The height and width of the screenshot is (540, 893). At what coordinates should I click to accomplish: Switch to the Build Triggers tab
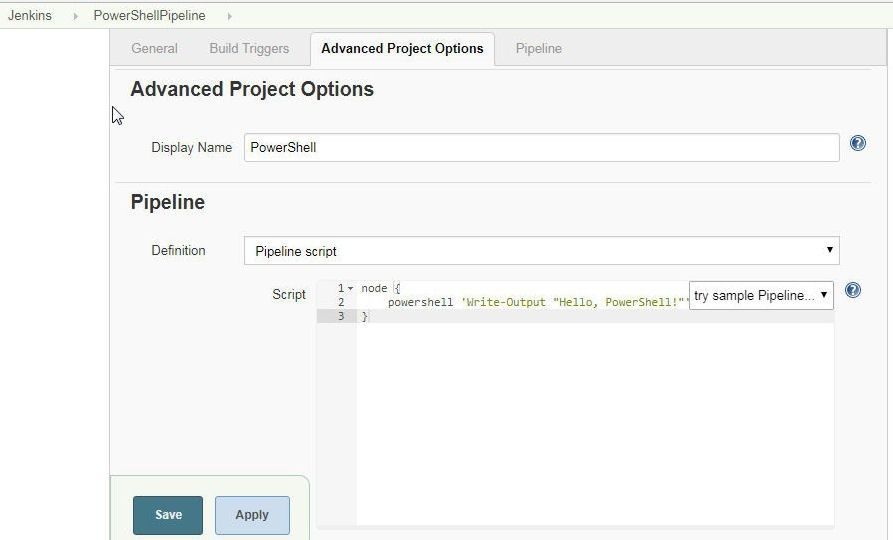(249, 48)
